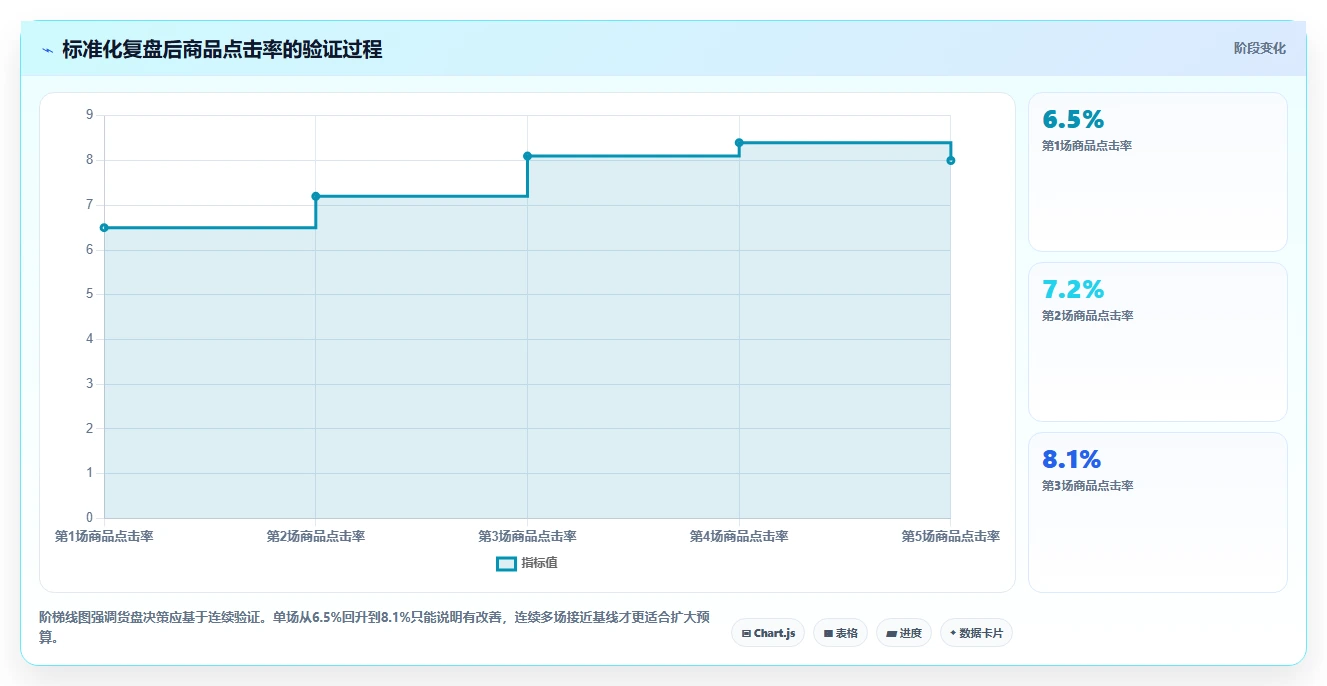Click the 进度 pill button
The height and width of the screenshot is (686, 1327).
click(x=904, y=633)
